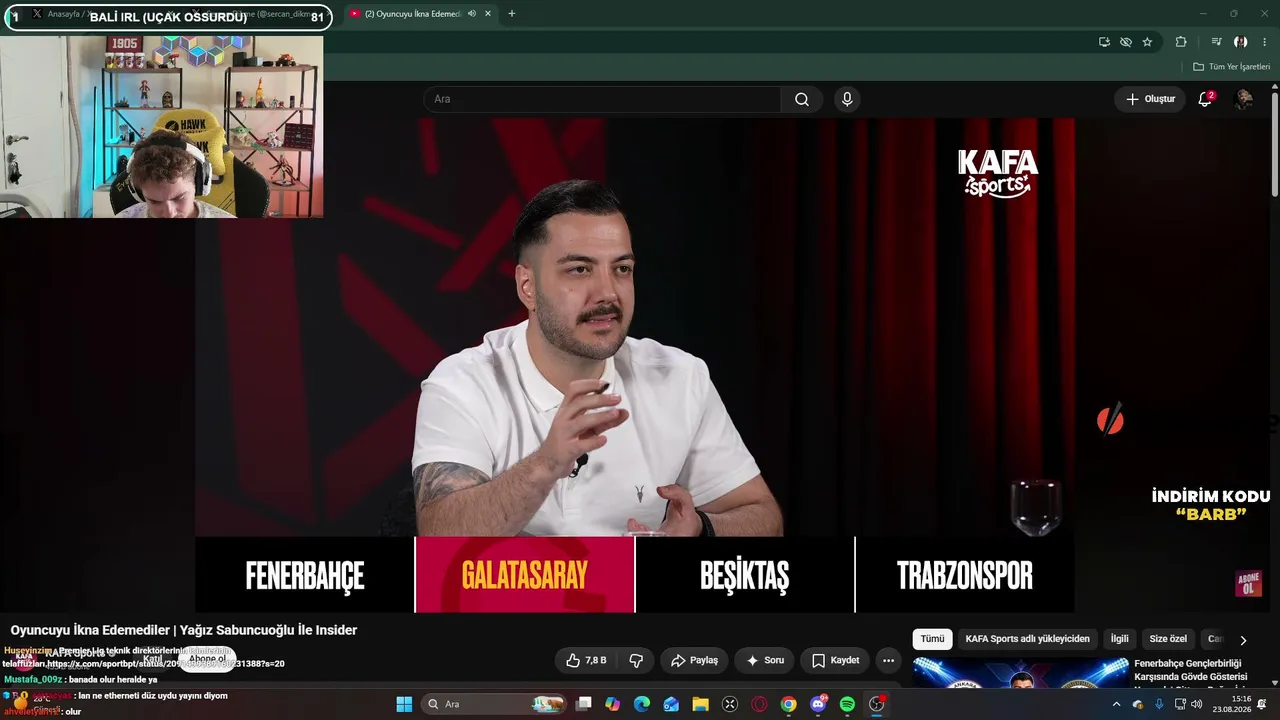Click the Soru ask button
1280x720 pixels.
pyautogui.click(x=765, y=660)
